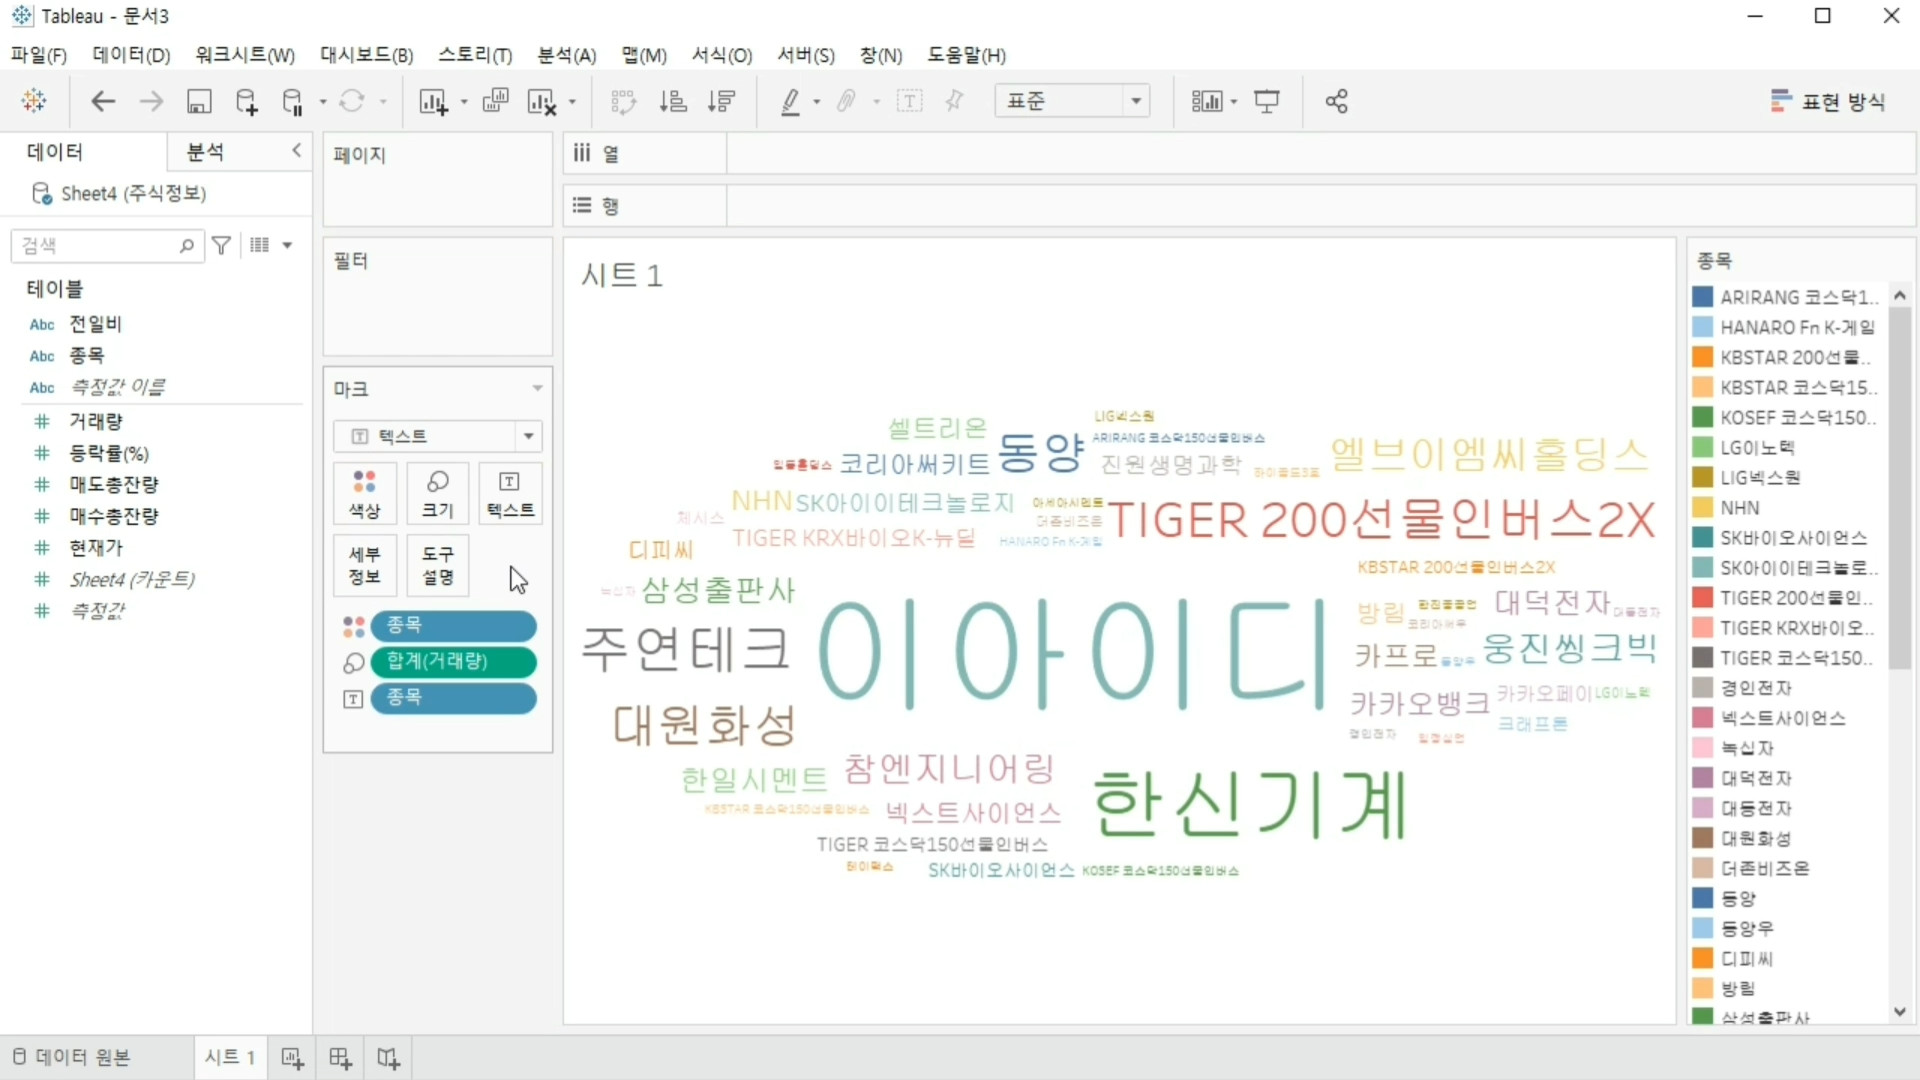Go to the Data Source tab
The width and height of the screenshot is (1920, 1080).
tap(72, 1057)
